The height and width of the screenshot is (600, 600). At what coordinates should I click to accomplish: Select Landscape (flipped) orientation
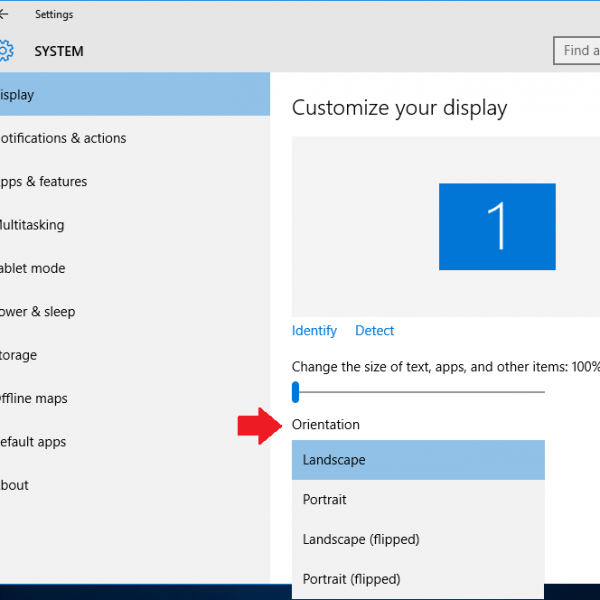[418, 539]
